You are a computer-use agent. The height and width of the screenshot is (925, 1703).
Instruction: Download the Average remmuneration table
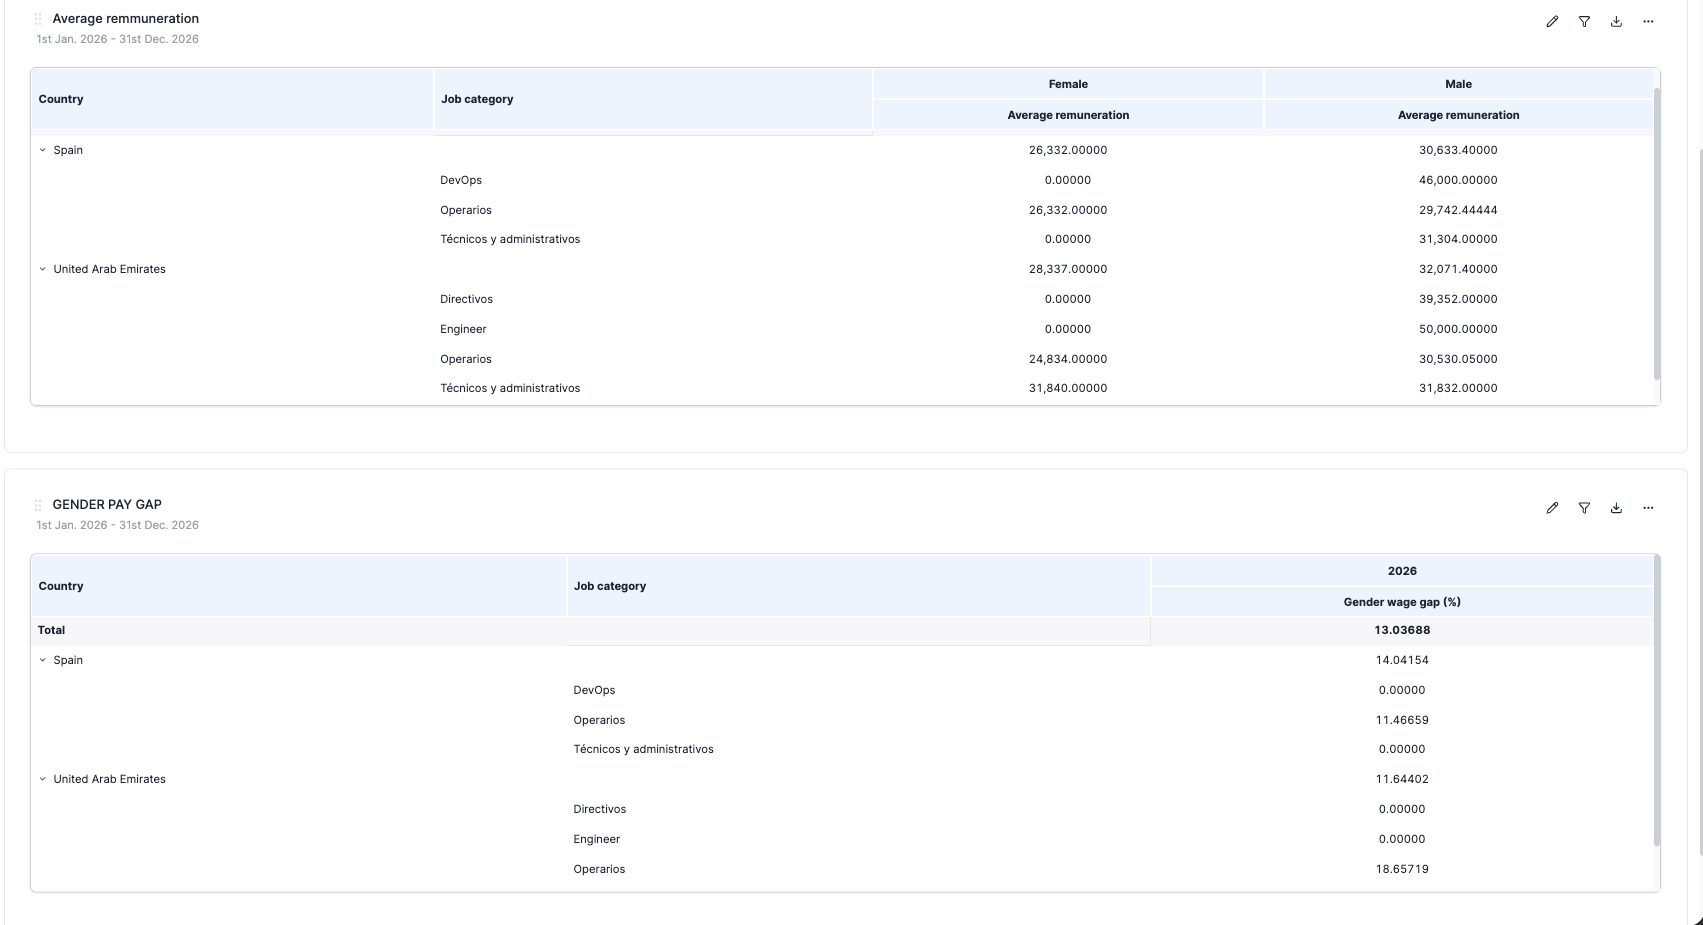1616,21
